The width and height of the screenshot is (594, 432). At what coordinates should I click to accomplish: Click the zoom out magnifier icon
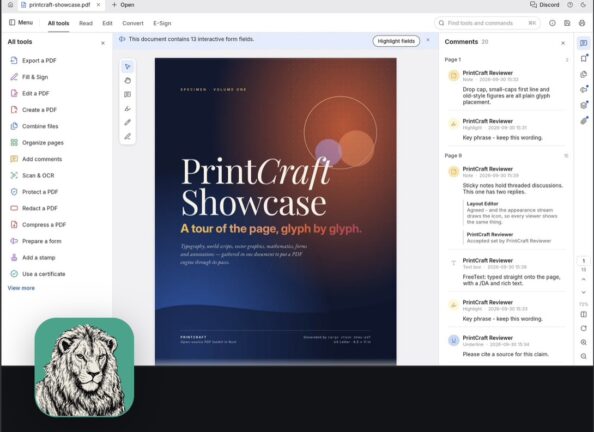pos(584,356)
